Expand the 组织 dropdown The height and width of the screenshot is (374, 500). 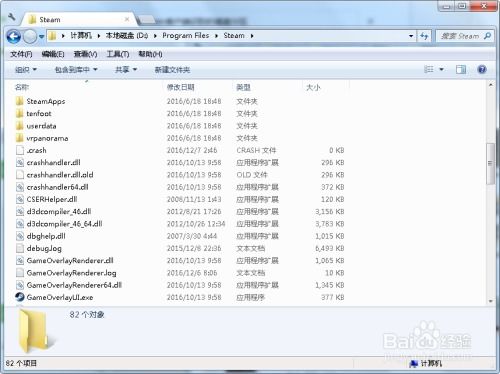(x=26, y=70)
